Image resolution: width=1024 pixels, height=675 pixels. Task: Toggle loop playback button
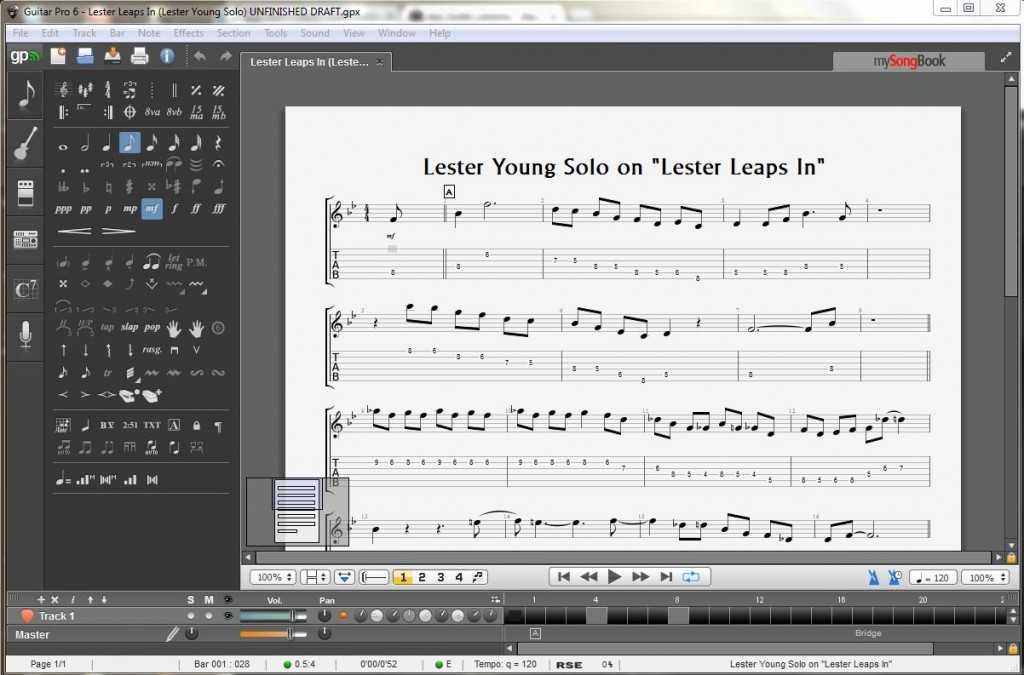tap(691, 577)
